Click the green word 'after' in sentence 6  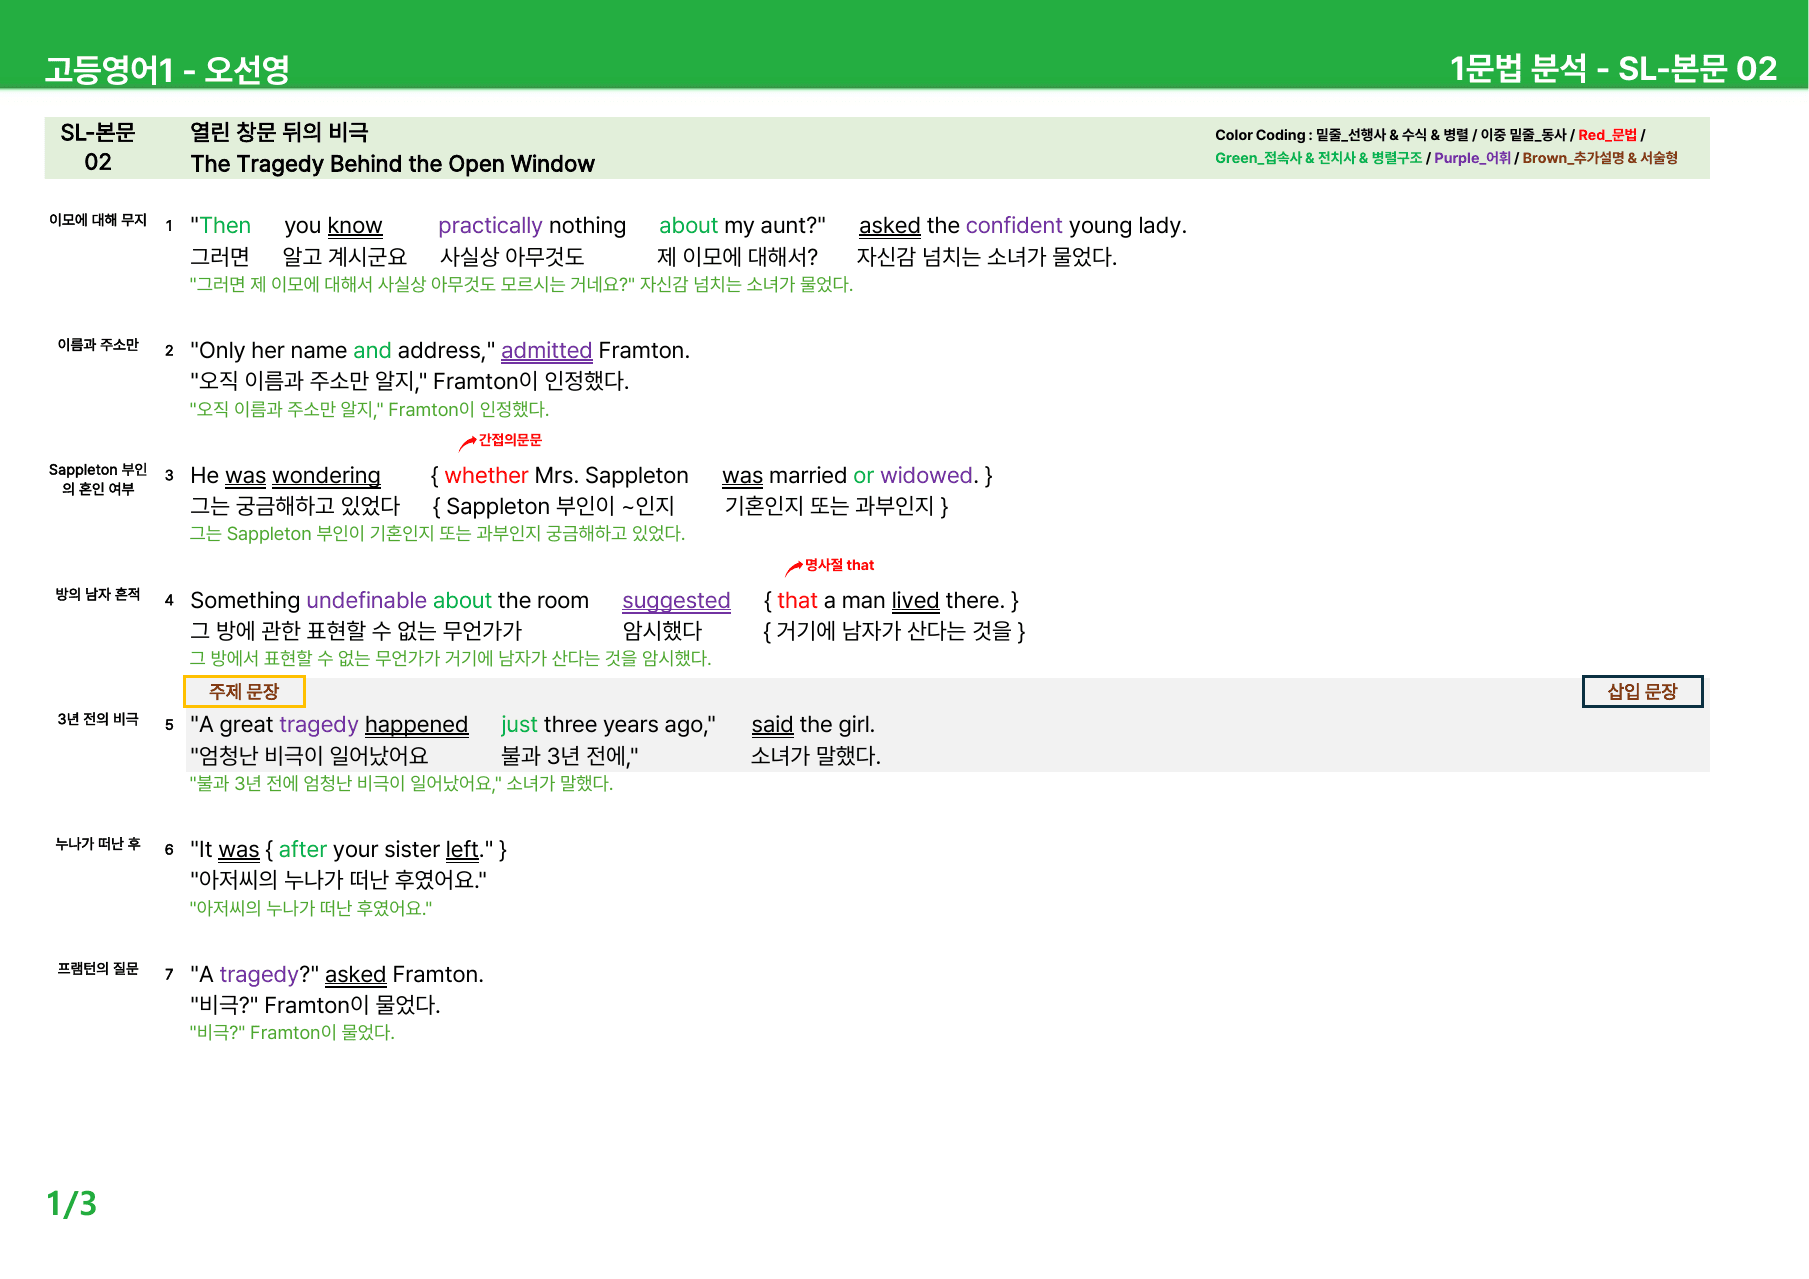tap(302, 850)
